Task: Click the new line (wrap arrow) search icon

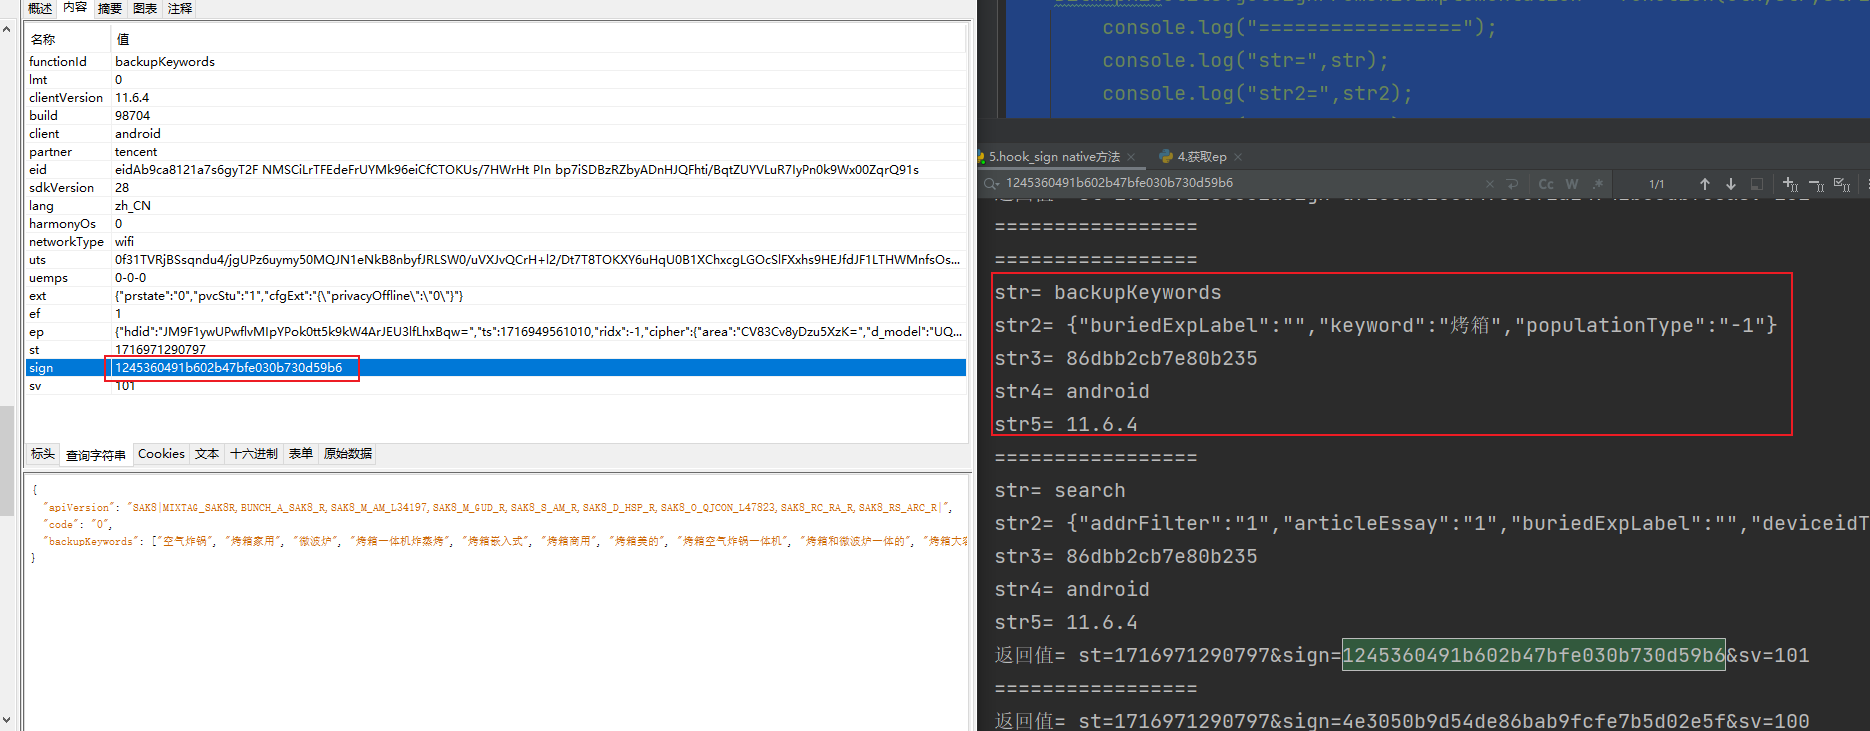Action: coord(1512,184)
